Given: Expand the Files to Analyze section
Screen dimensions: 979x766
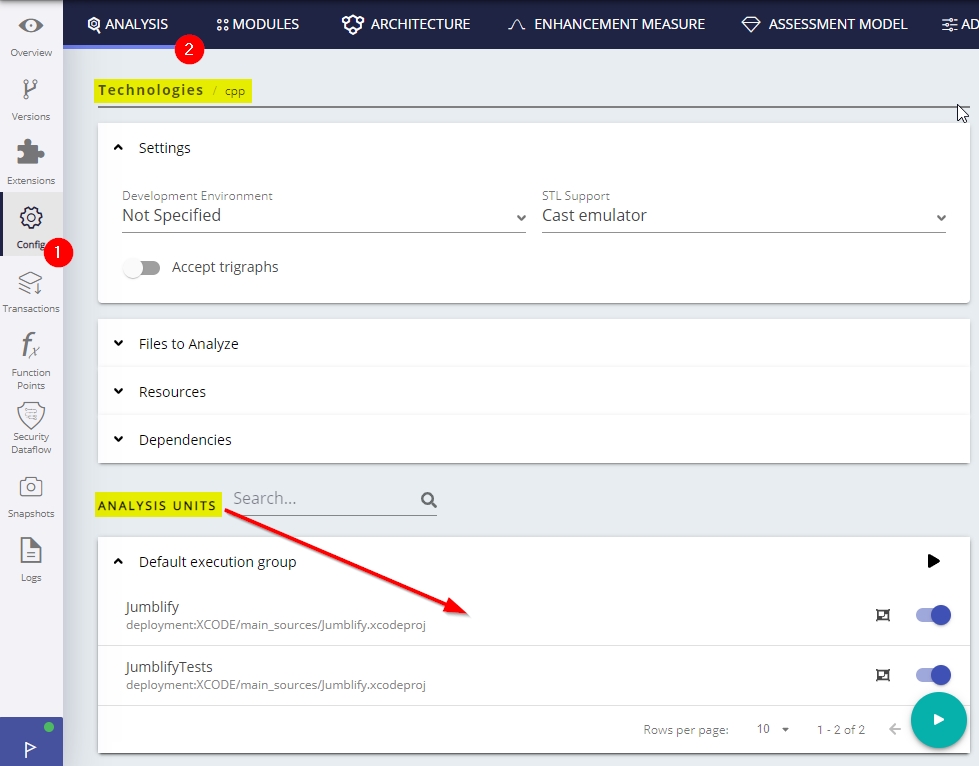Looking at the screenshot, I should [188, 344].
